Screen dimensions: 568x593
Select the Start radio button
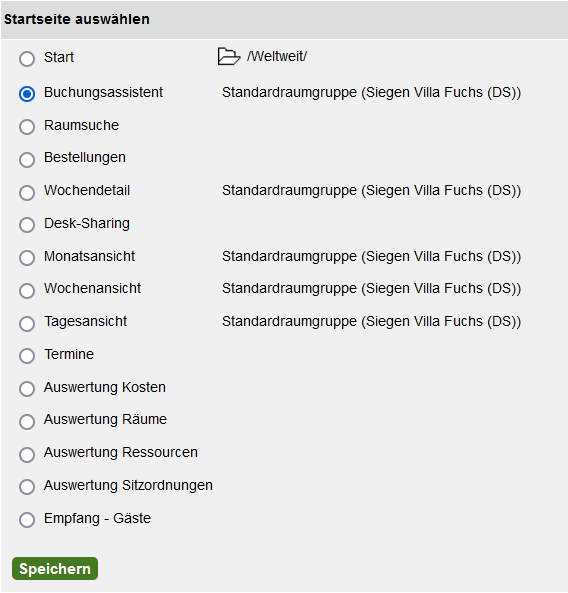point(27,59)
